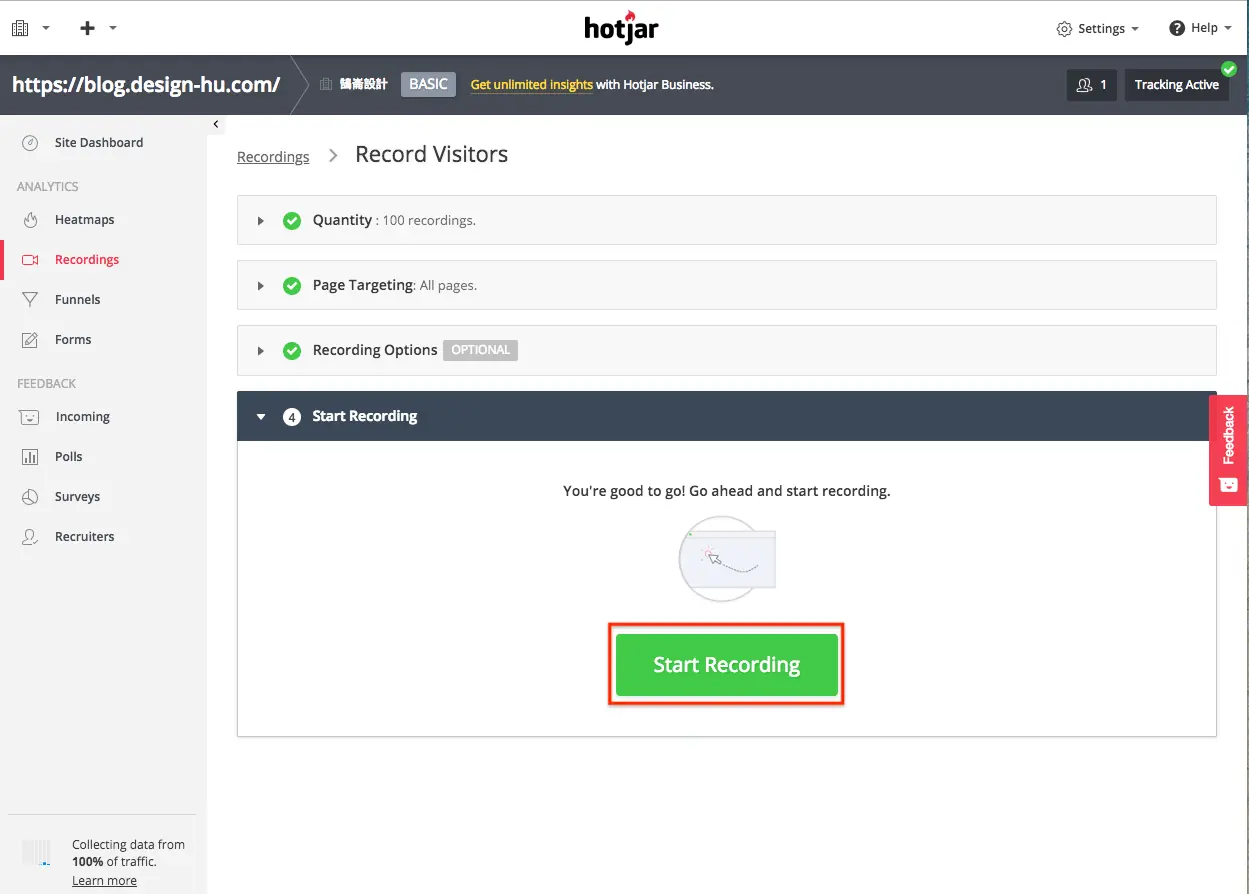1249x894 pixels.
Task: Collapse the left sidebar with arrow
Action: click(x=216, y=124)
